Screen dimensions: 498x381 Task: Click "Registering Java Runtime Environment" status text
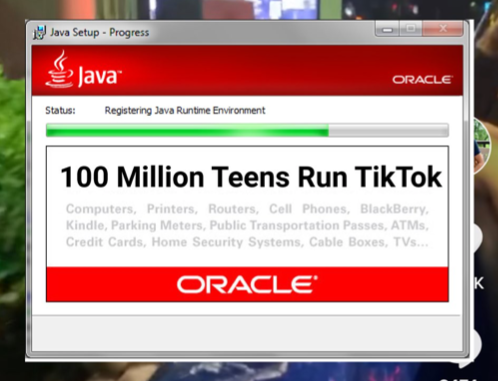point(185,110)
